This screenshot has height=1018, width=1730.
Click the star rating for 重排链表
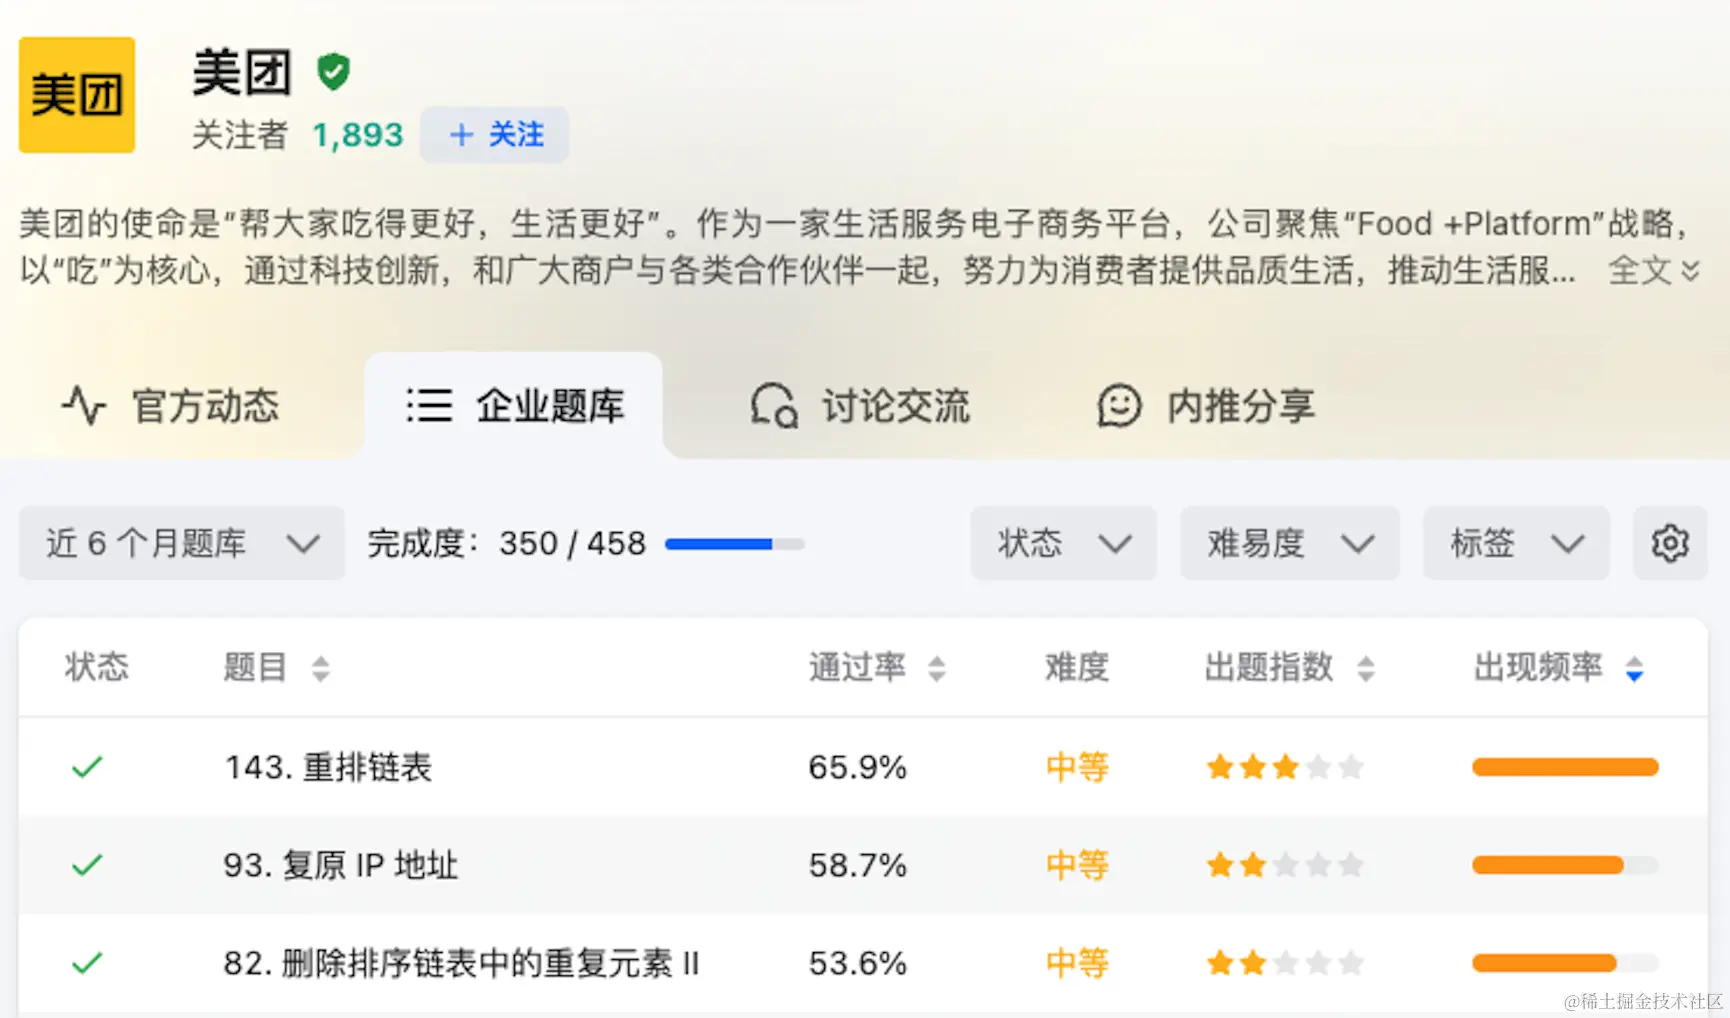(1285, 767)
